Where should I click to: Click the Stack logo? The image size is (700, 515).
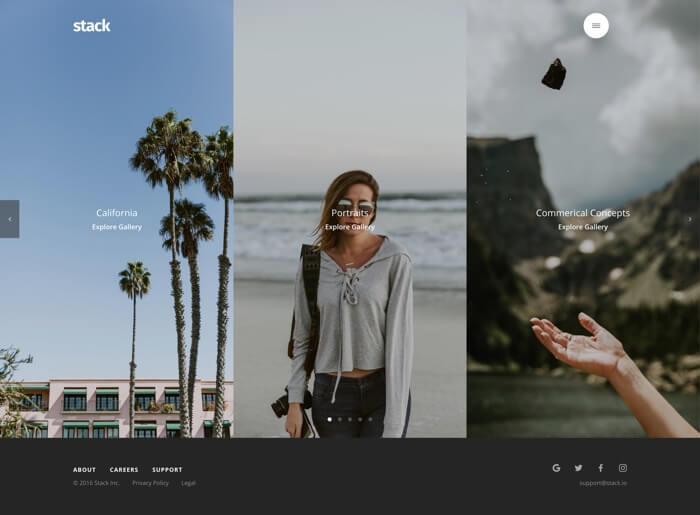pos(91,26)
